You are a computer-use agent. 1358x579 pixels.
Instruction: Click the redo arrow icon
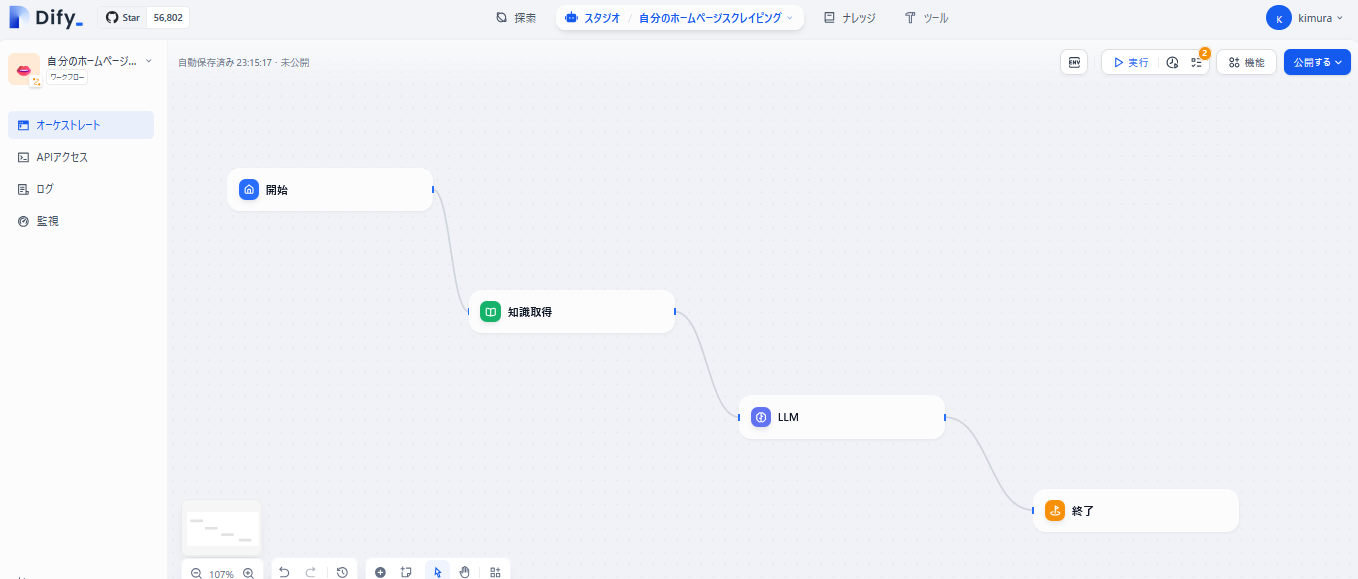(x=310, y=572)
